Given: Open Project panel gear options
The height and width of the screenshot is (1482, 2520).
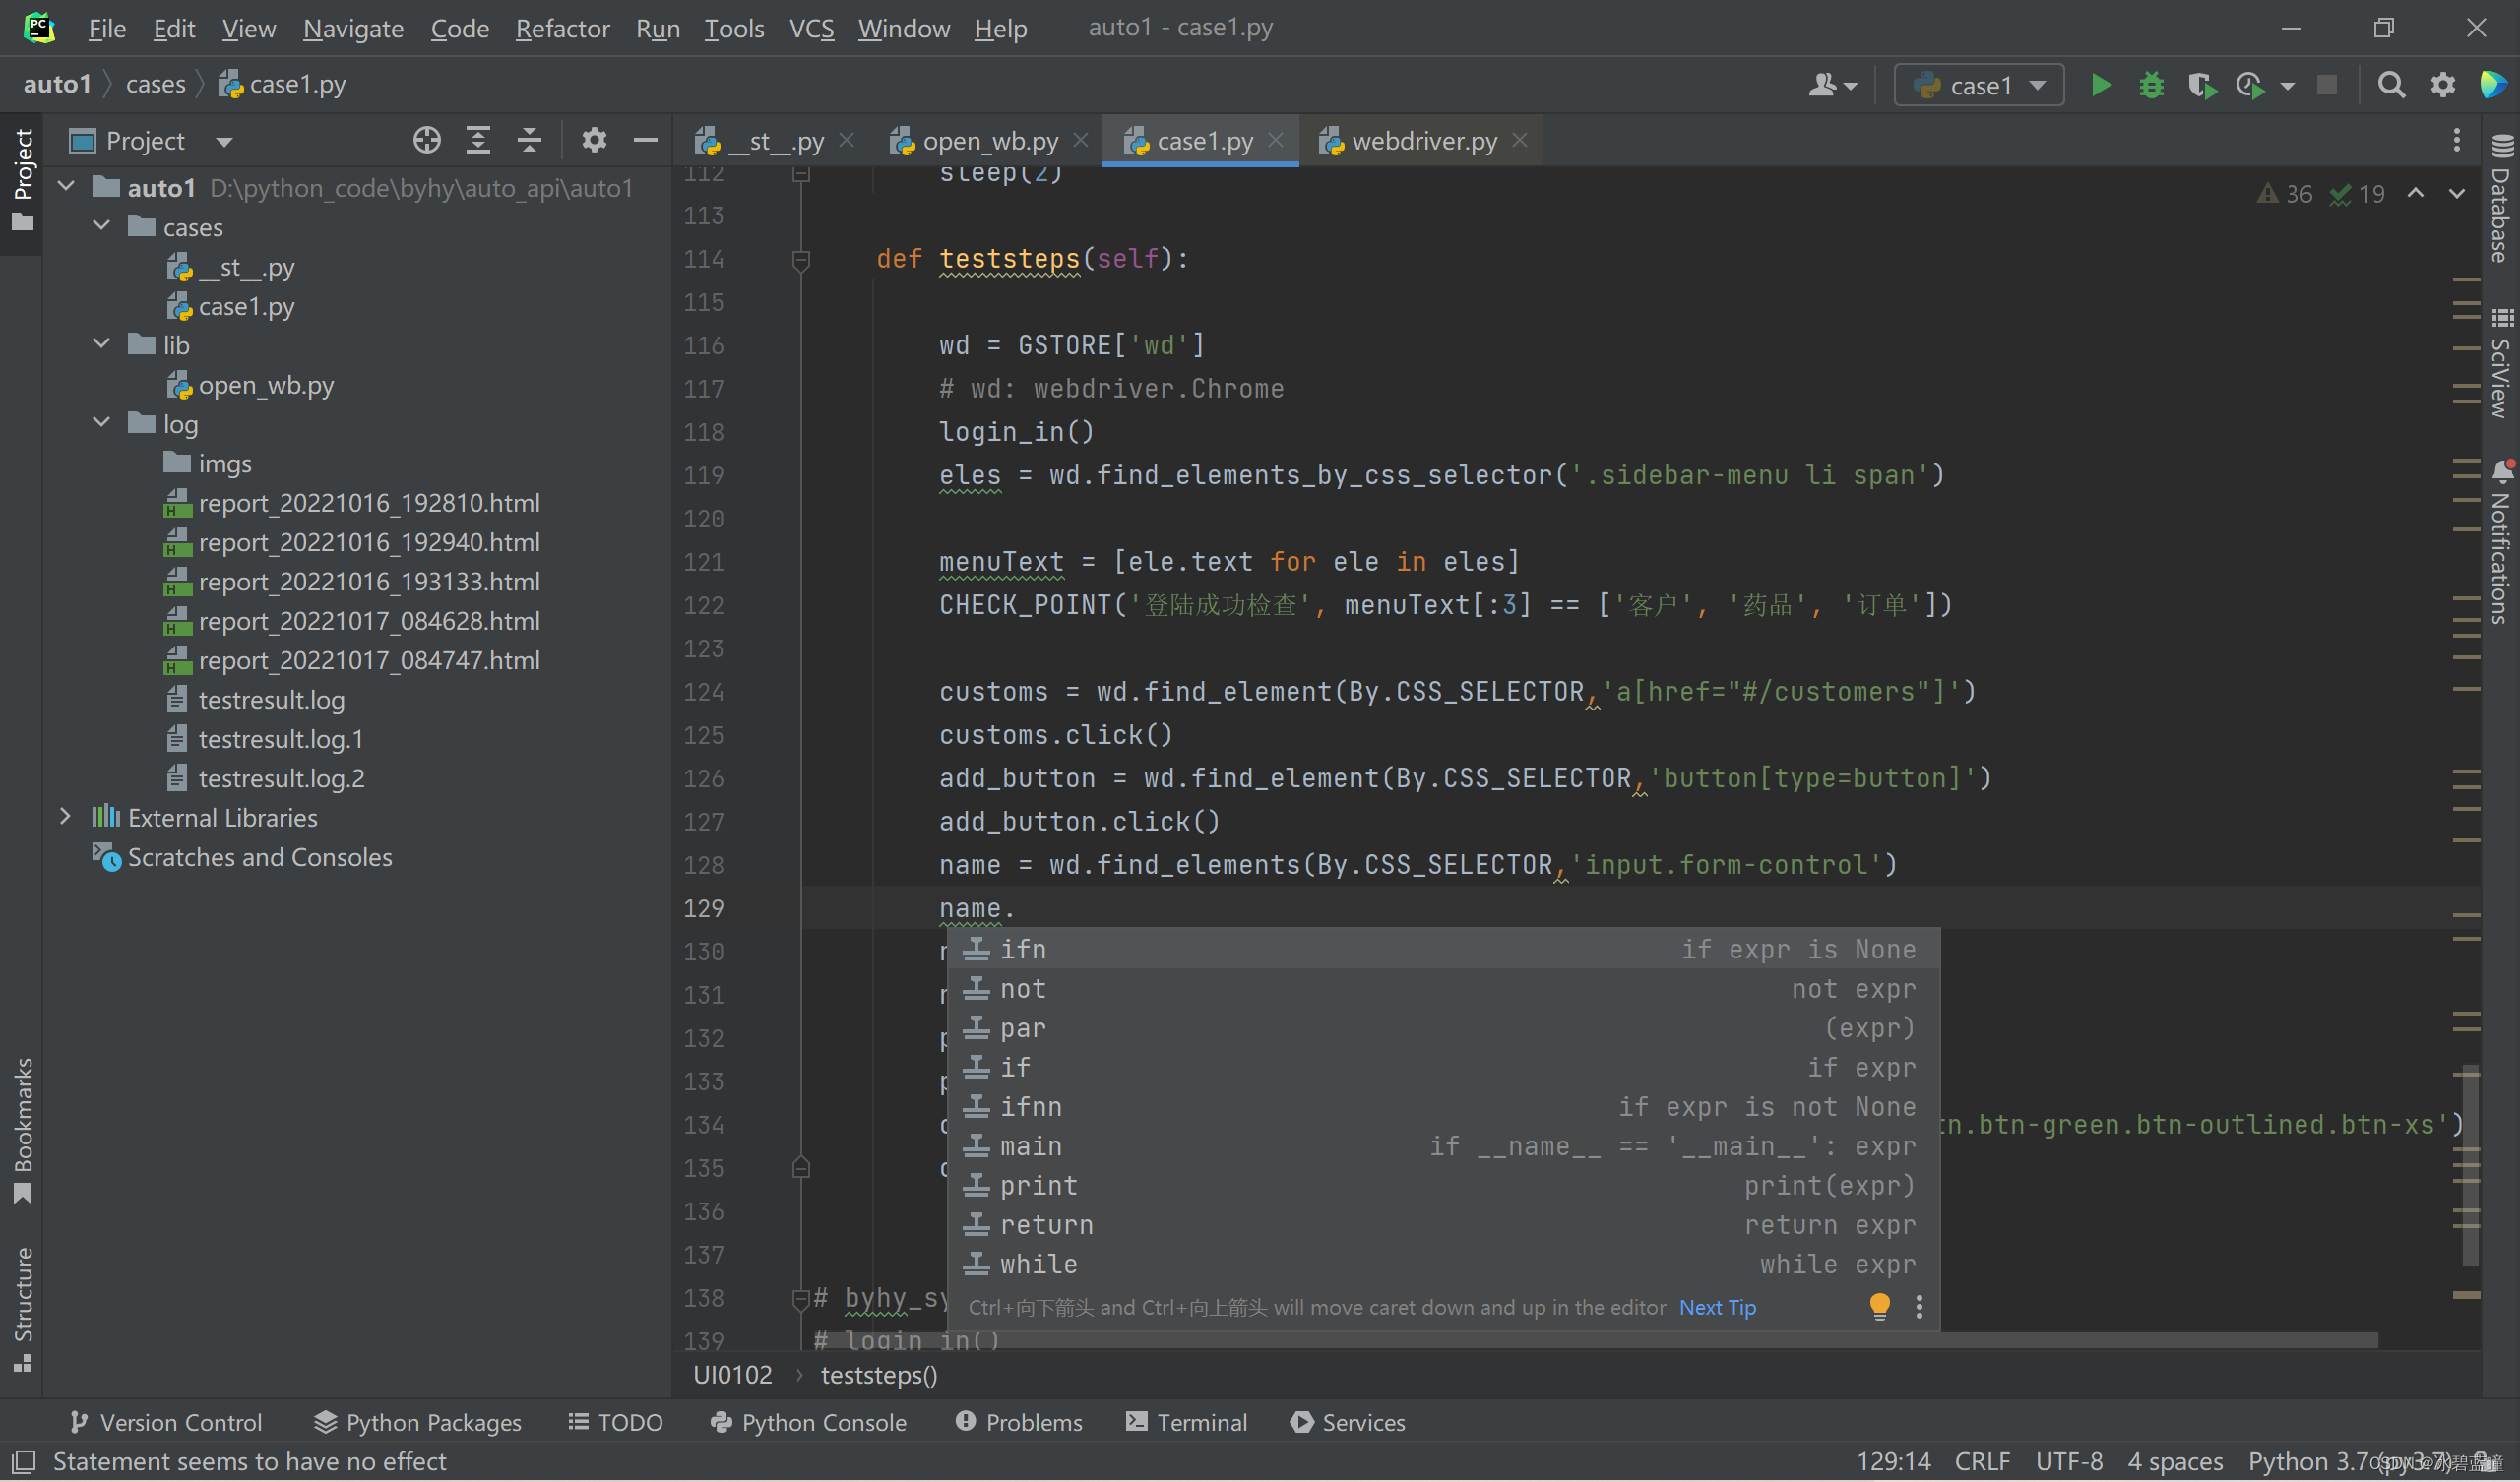Looking at the screenshot, I should coord(594,141).
